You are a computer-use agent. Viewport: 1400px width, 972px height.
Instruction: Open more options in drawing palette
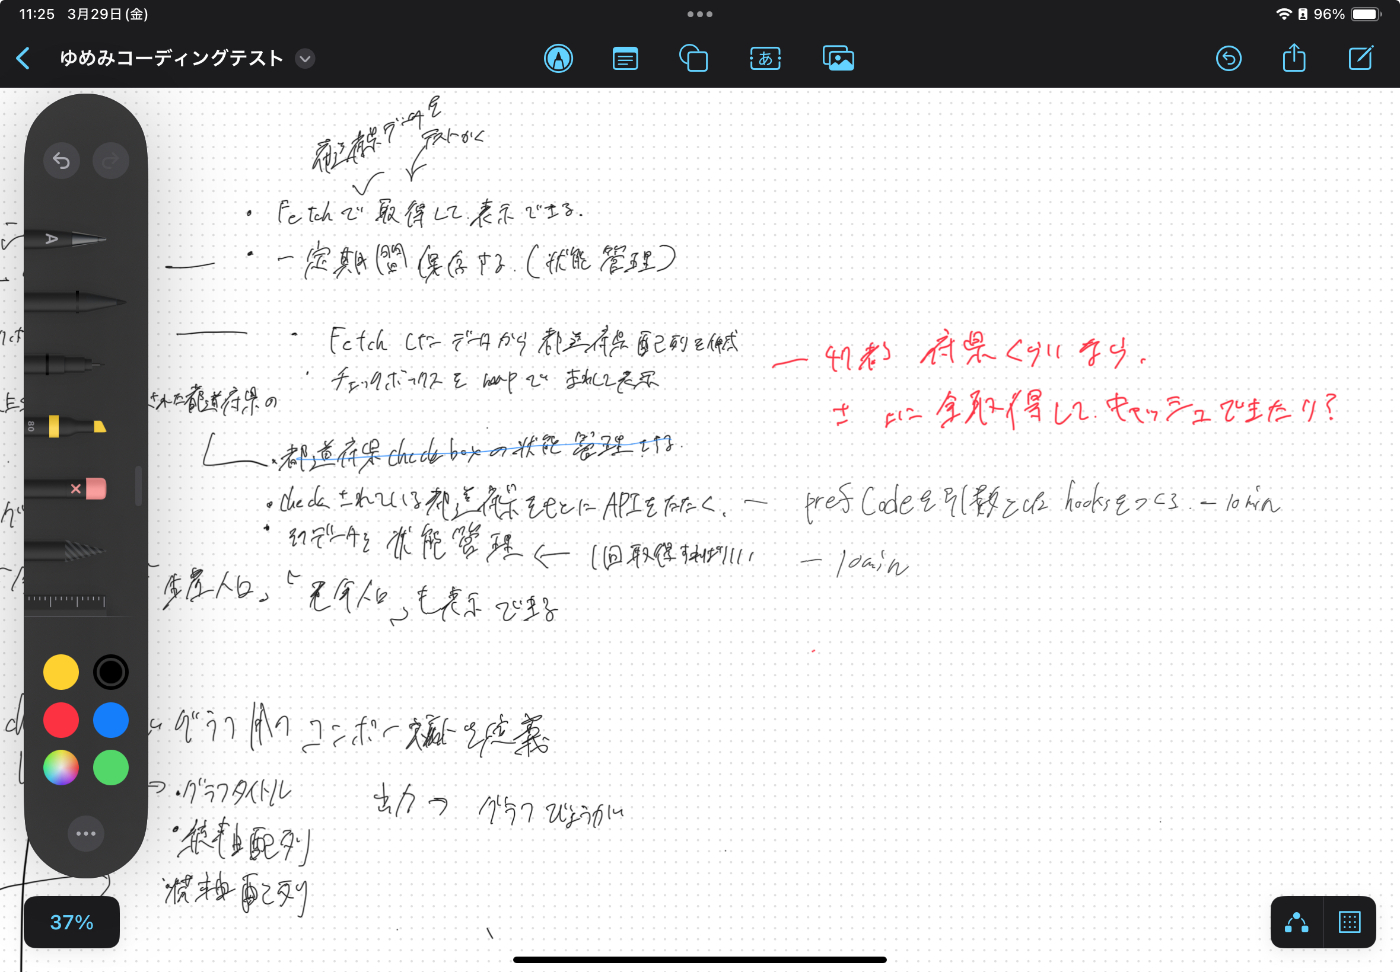pos(86,833)
